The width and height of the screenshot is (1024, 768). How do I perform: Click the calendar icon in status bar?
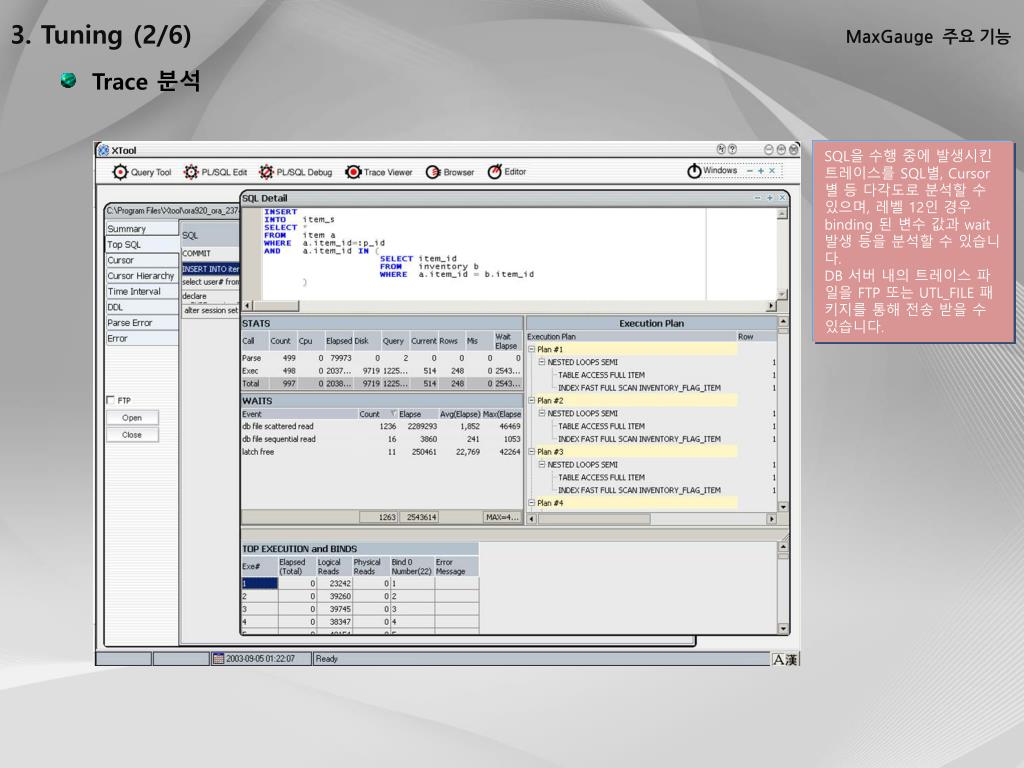(219, 658)
